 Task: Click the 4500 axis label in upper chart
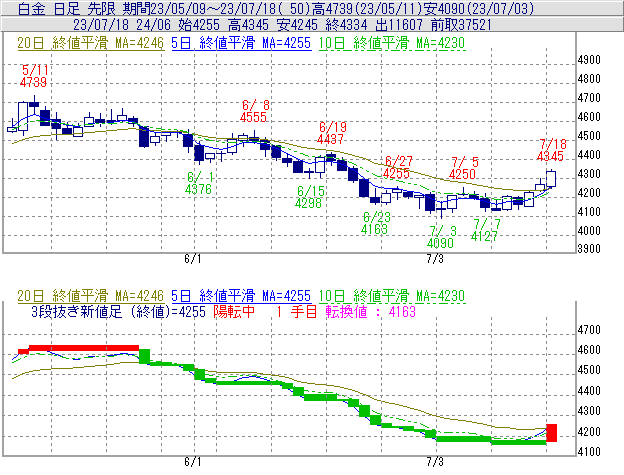589,136
